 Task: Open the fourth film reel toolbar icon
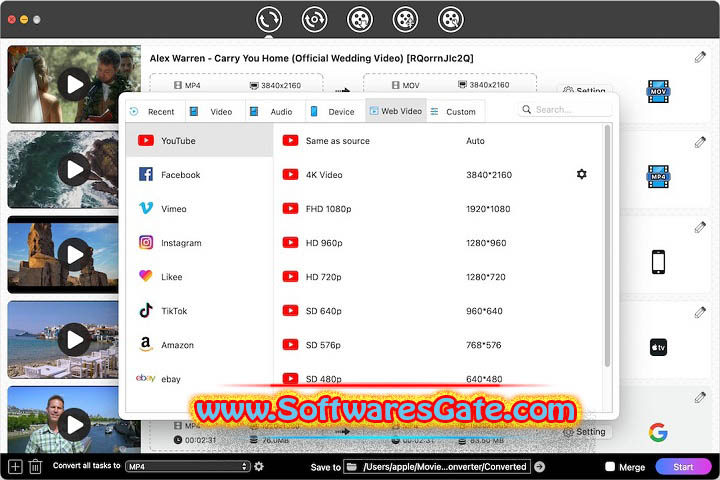coord(405,19)
